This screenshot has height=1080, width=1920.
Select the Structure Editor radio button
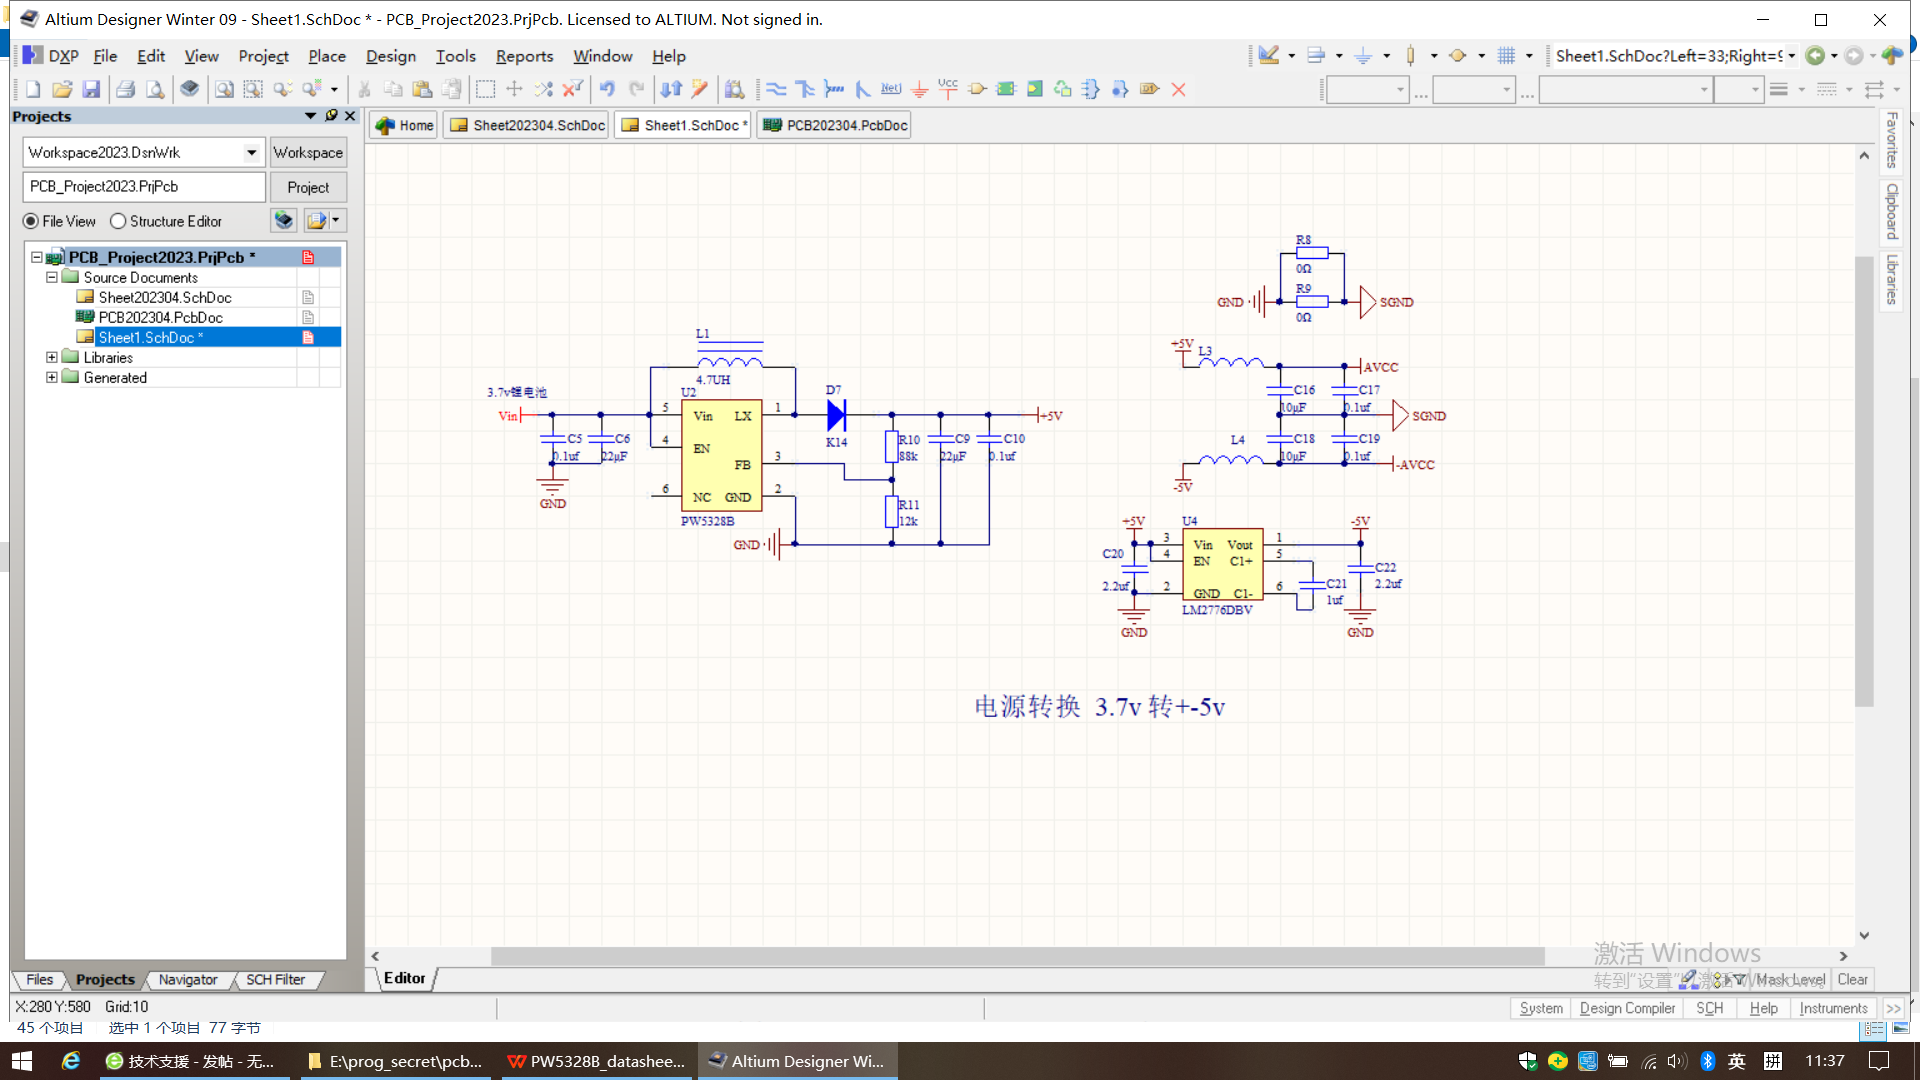(x=118, y=221)
